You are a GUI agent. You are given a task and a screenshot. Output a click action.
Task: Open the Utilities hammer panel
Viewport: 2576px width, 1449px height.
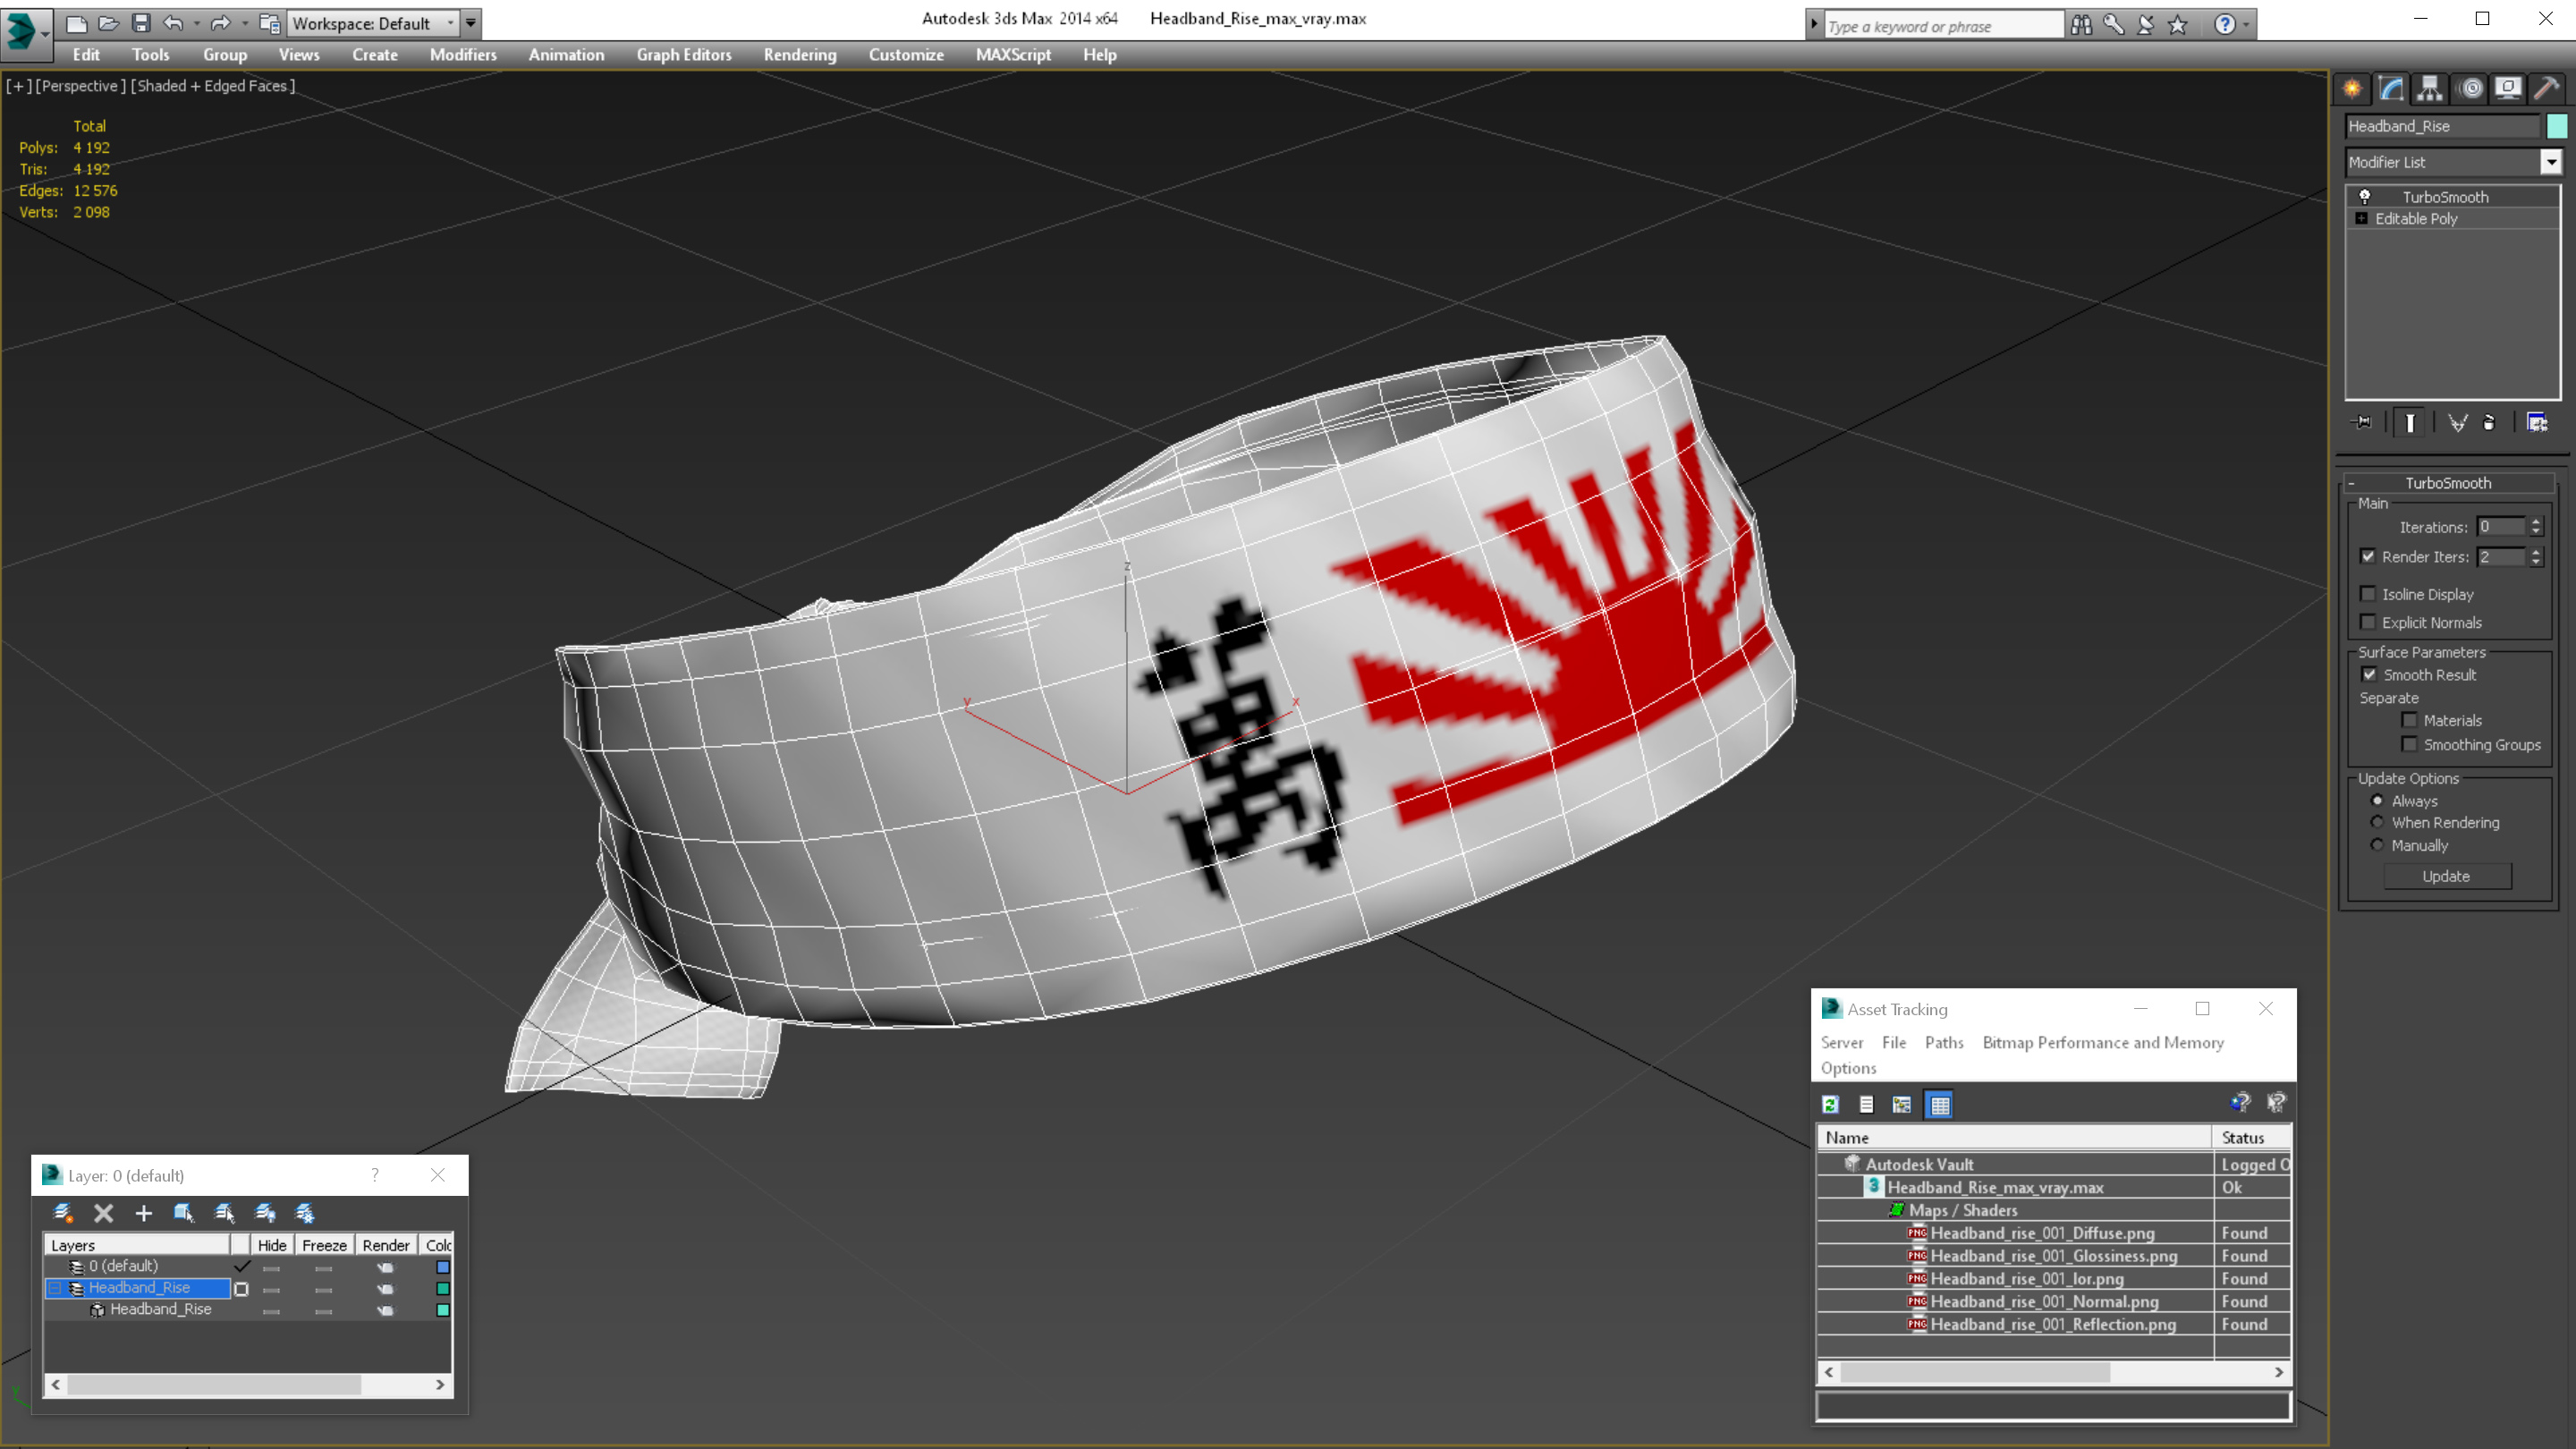point(2547,88)
